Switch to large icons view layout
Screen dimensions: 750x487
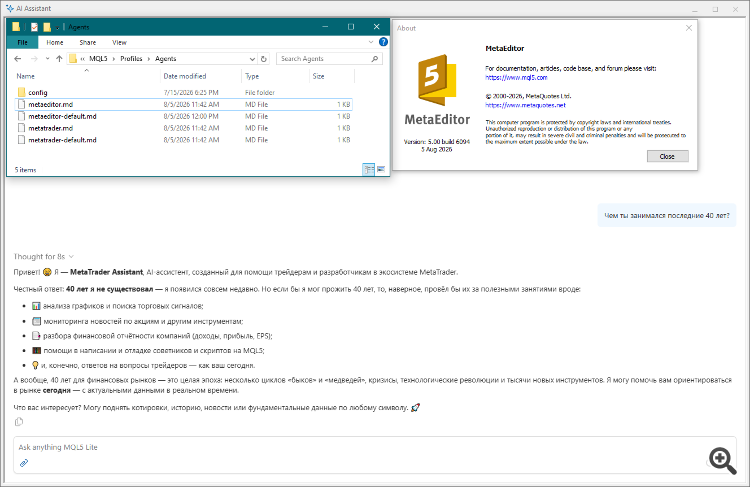(381, 169)
